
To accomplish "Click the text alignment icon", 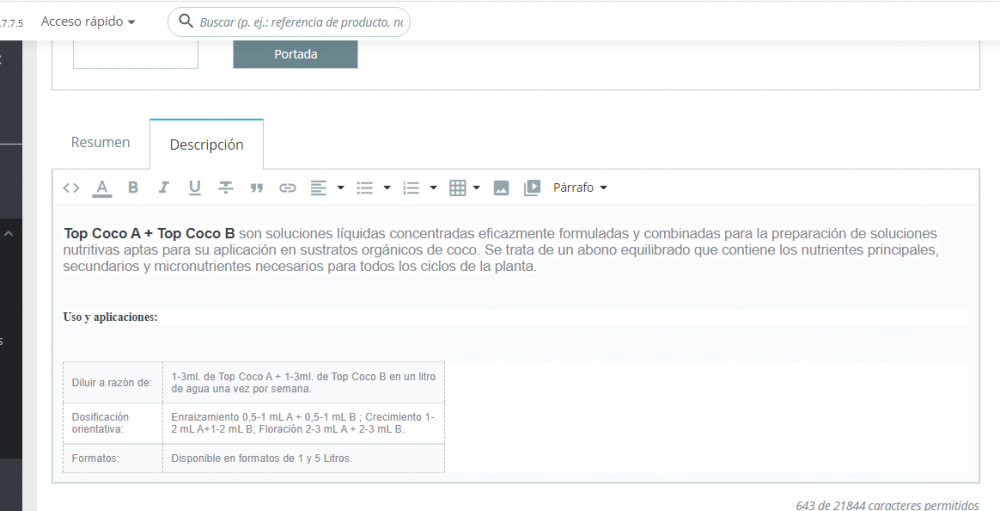I will pyautogui.click(x=318, y=188).
